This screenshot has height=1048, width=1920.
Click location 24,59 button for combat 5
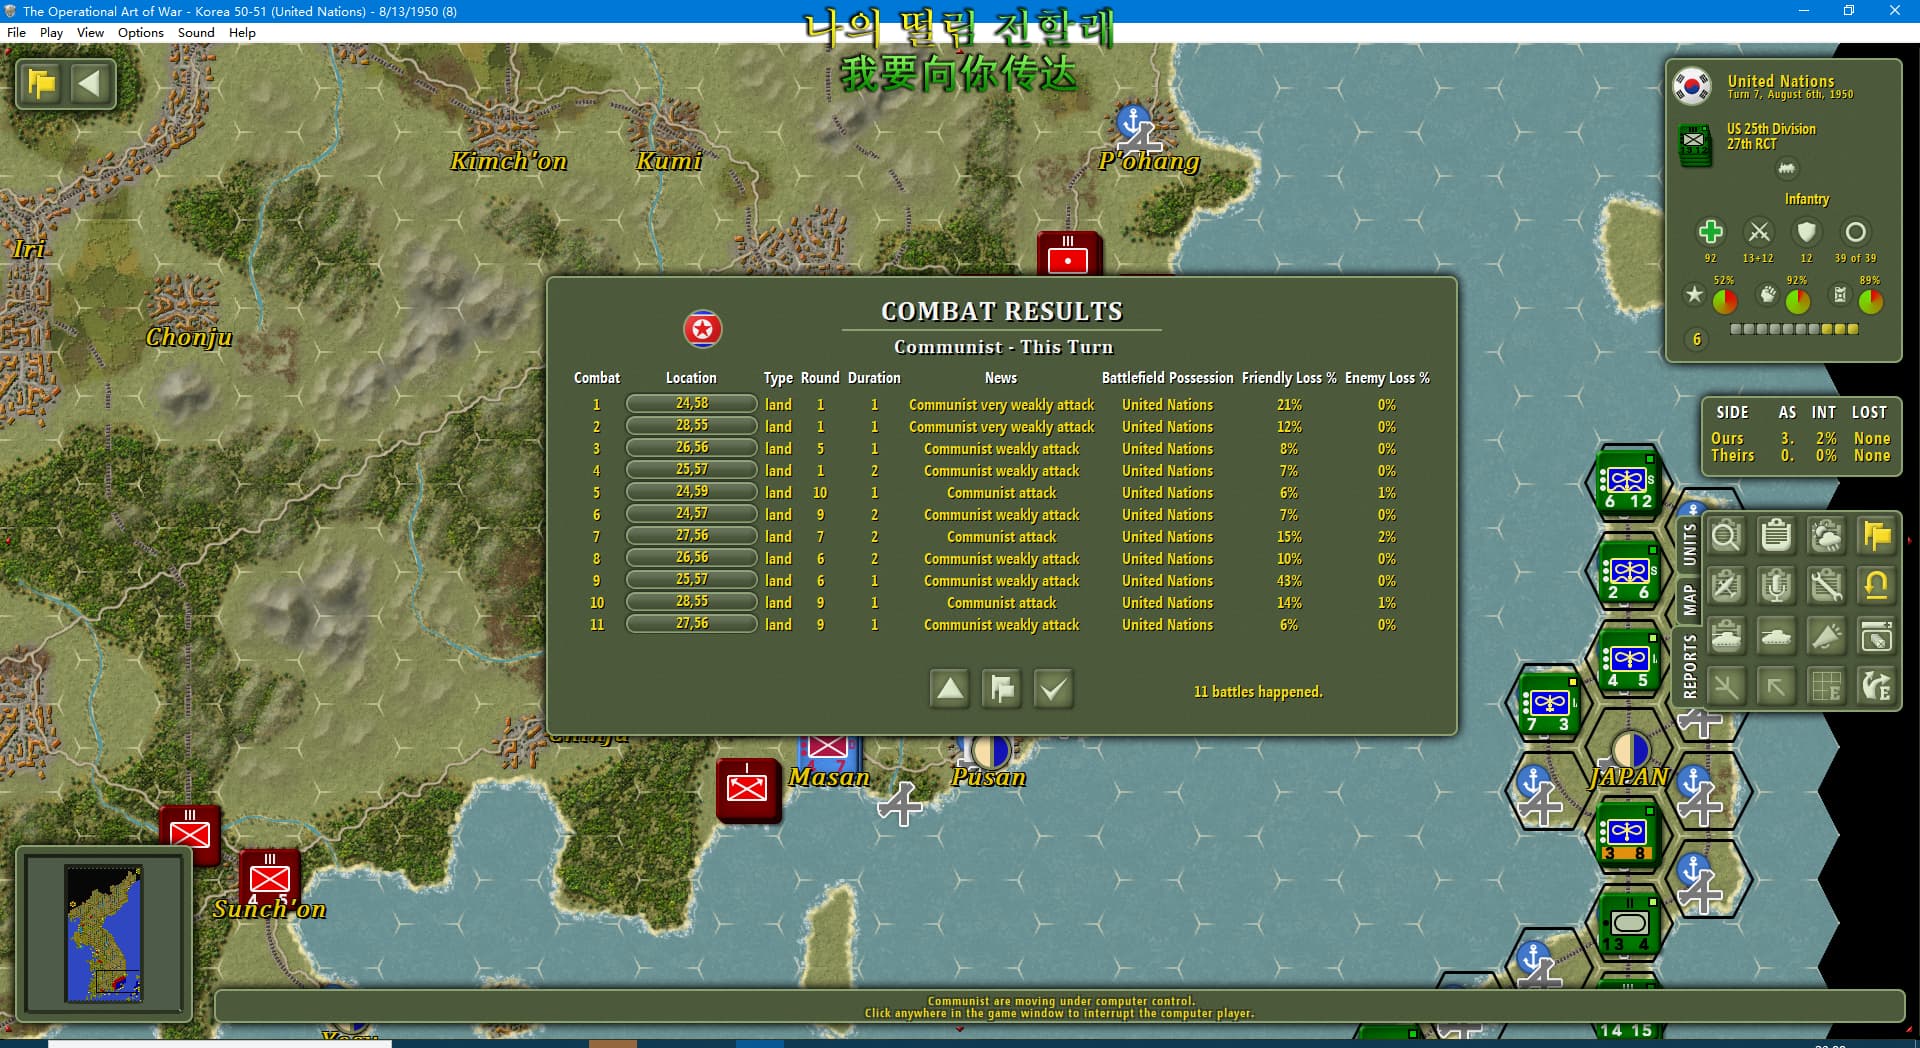pyautogui.click(x=691, y=492)
